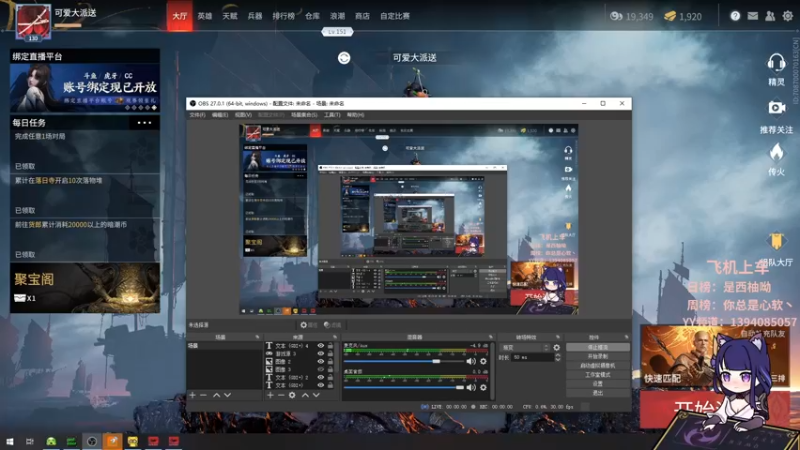The image size is (800, 450).
Task: Open the transition type dropdown in 转场特效
Action: (526, 347)
